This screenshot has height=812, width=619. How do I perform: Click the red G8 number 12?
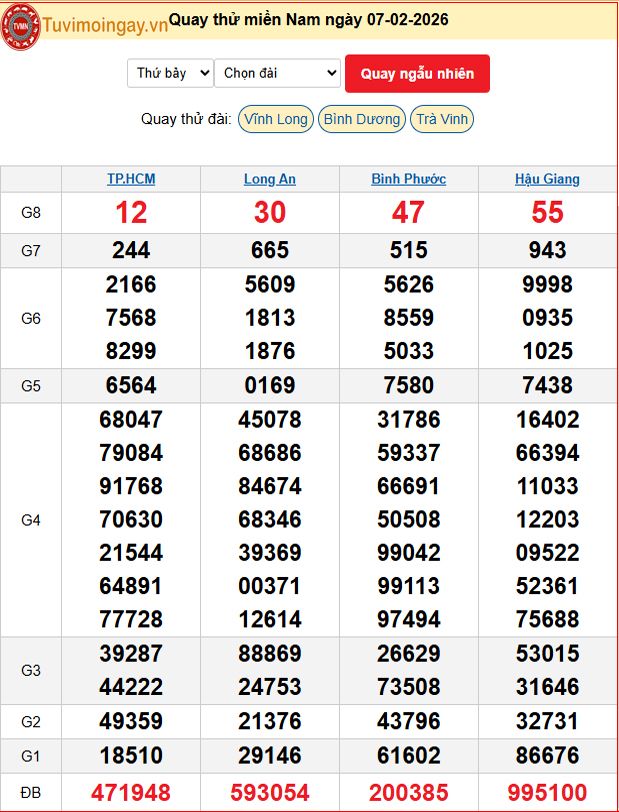(x=131, y=212)
